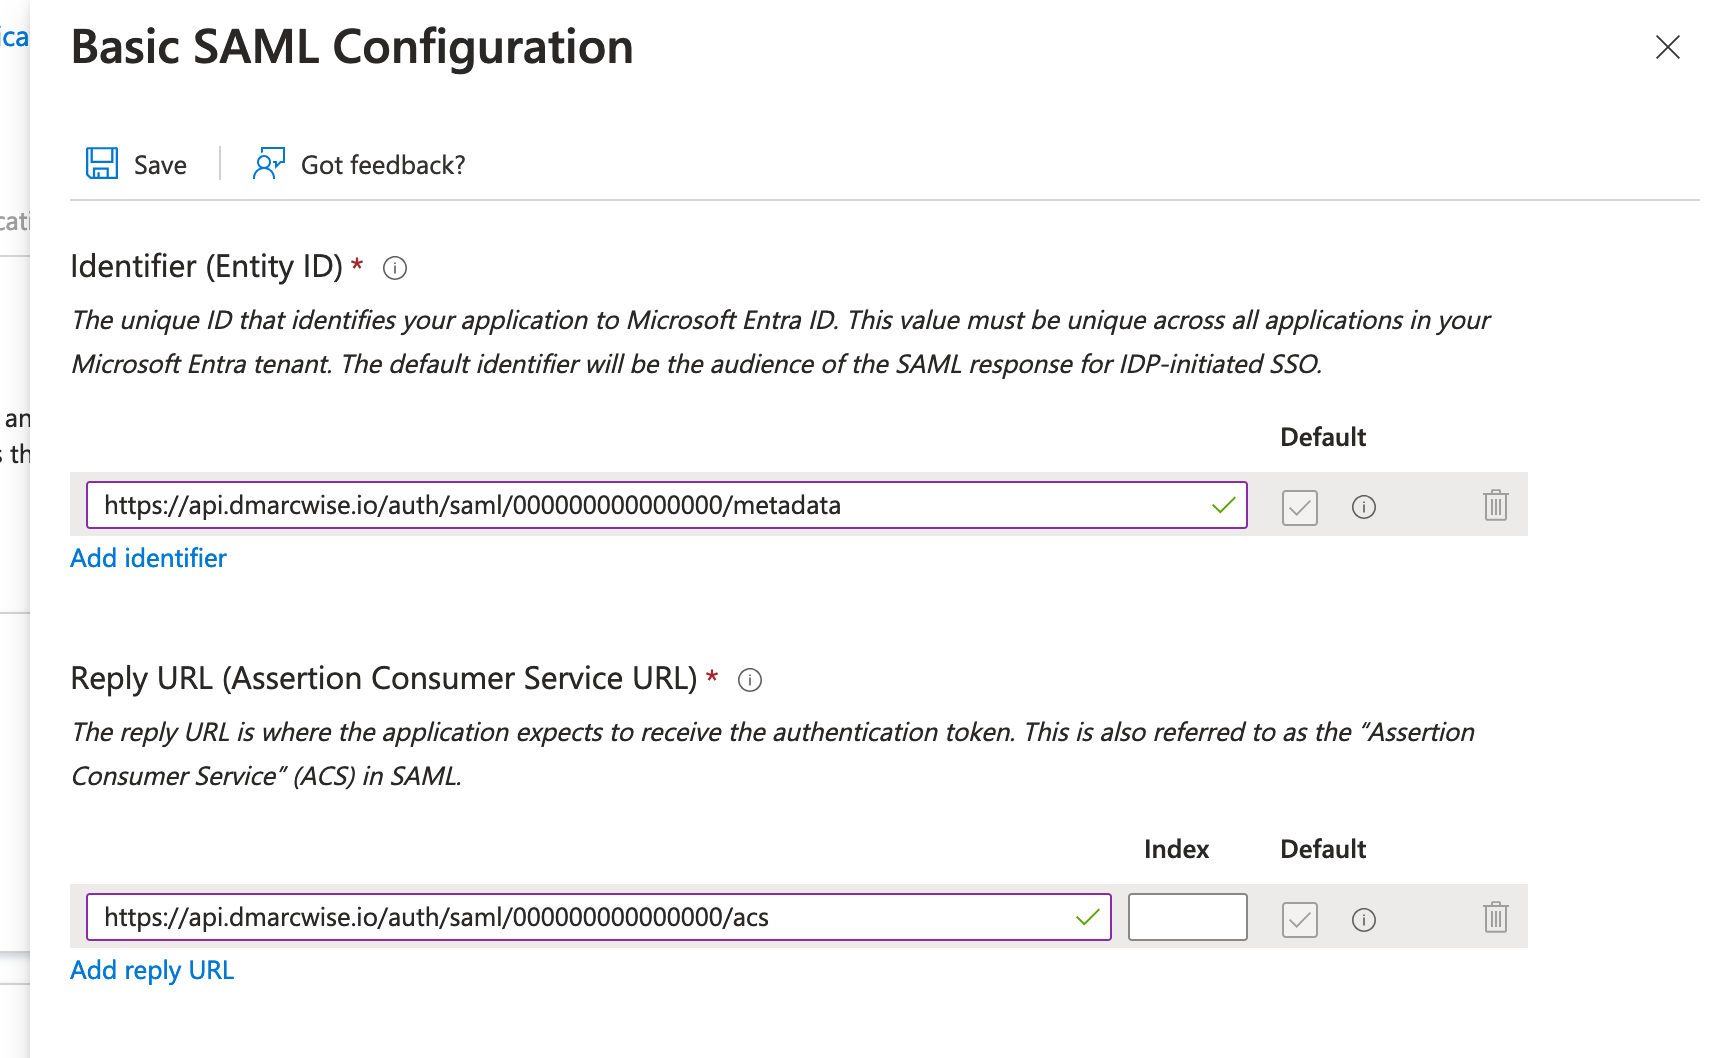1730x1058 pixels.
Task: Click the info icon next to identifier Default checkbox
Action: 1364,507
